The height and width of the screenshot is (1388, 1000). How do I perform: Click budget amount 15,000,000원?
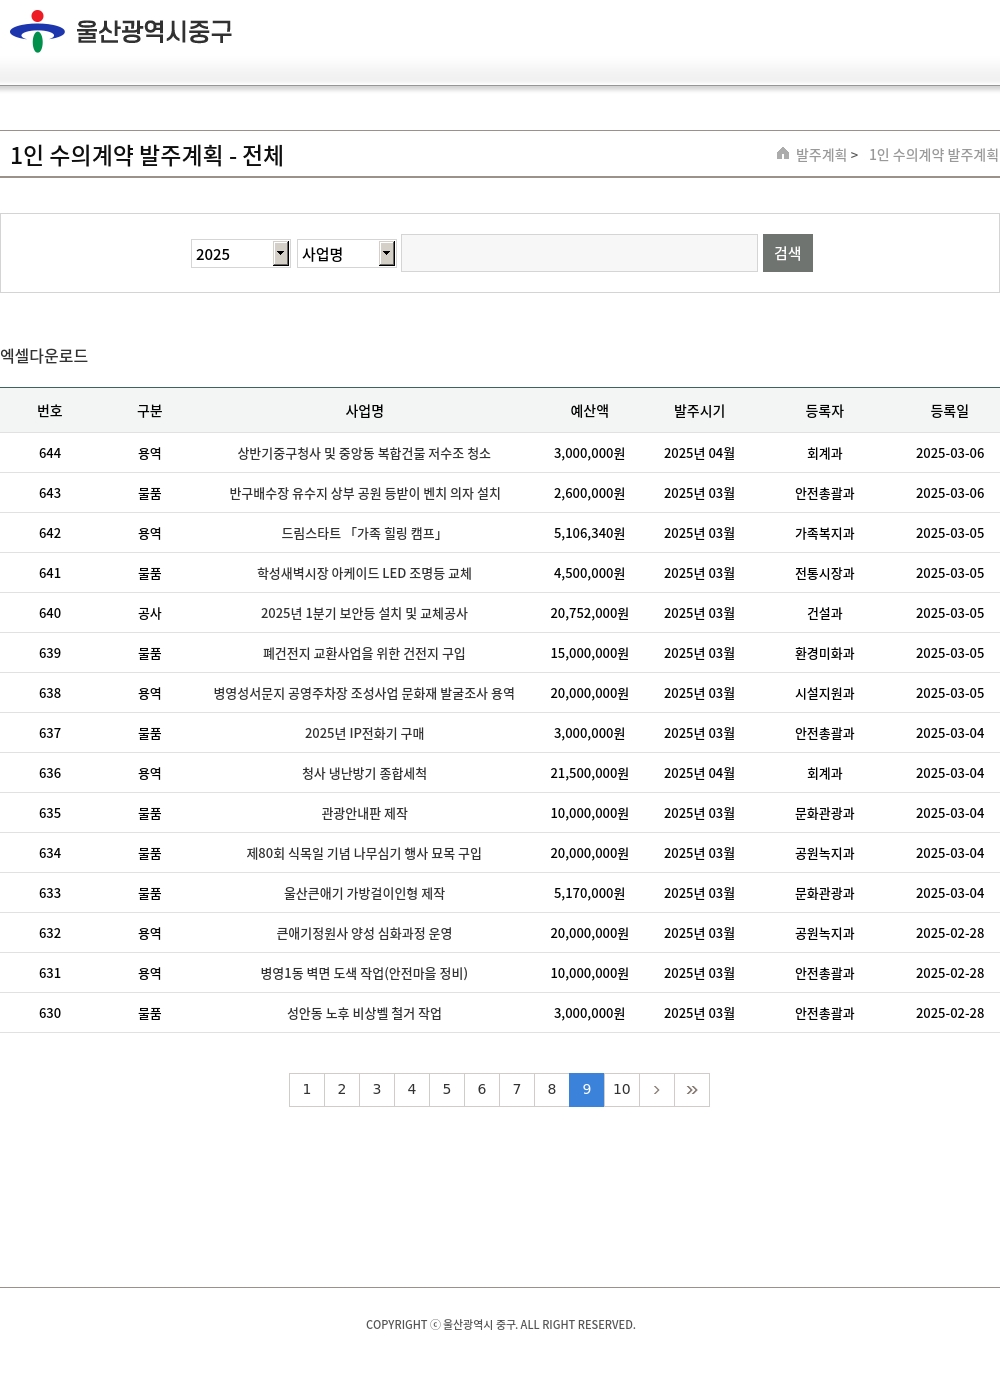[590, 653]
